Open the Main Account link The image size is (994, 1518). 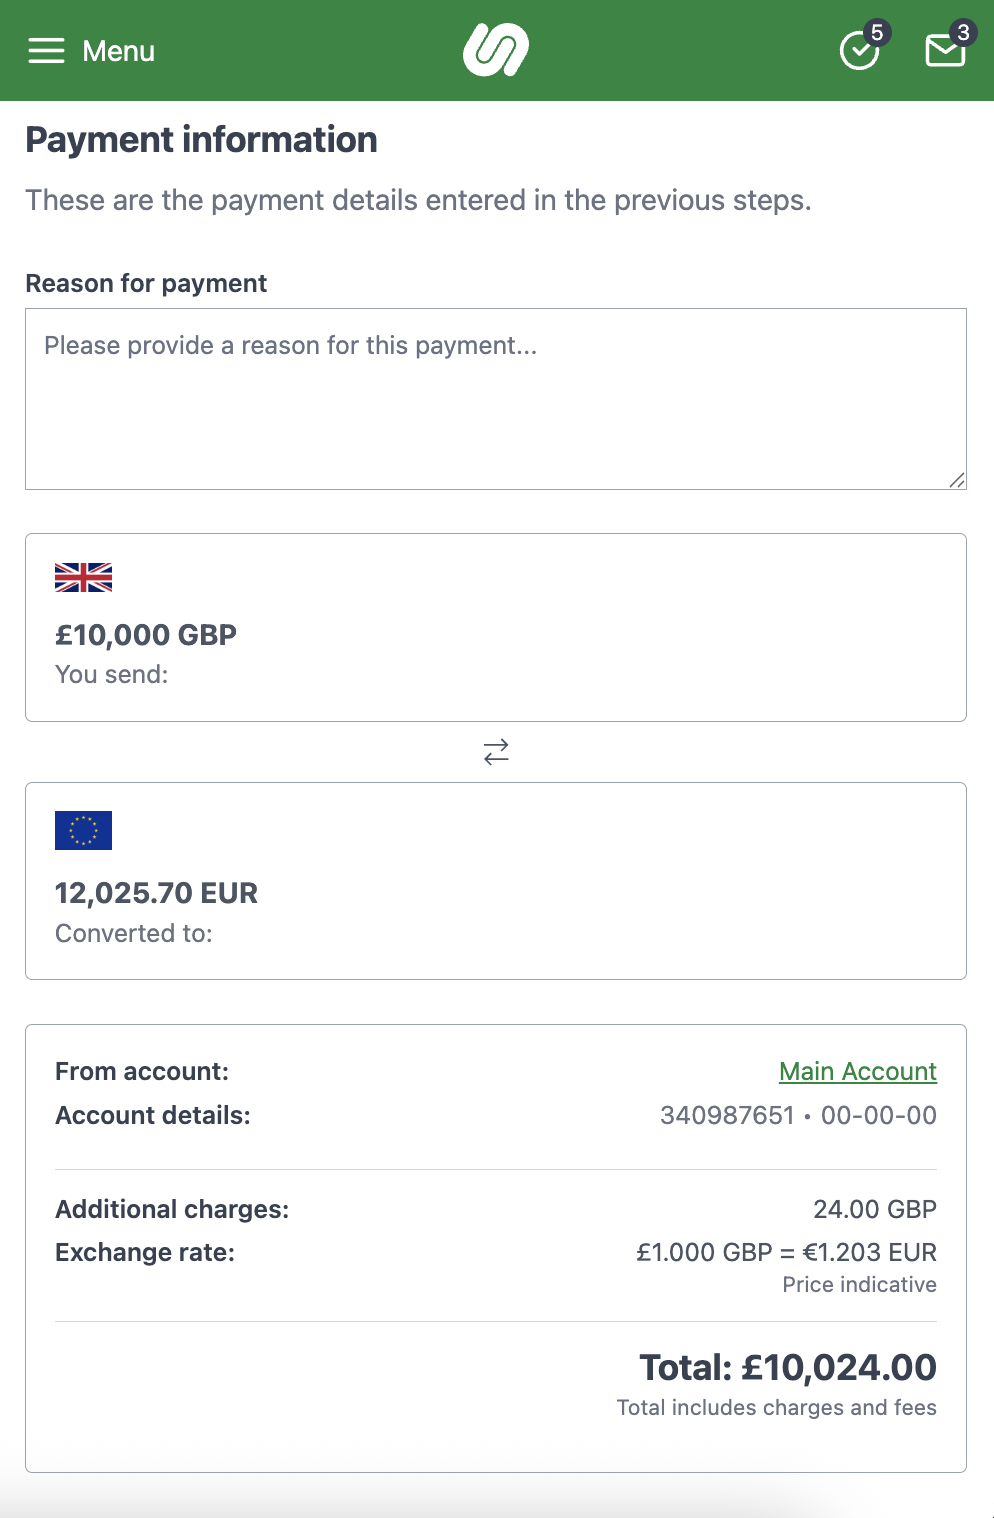[857, 1071]
